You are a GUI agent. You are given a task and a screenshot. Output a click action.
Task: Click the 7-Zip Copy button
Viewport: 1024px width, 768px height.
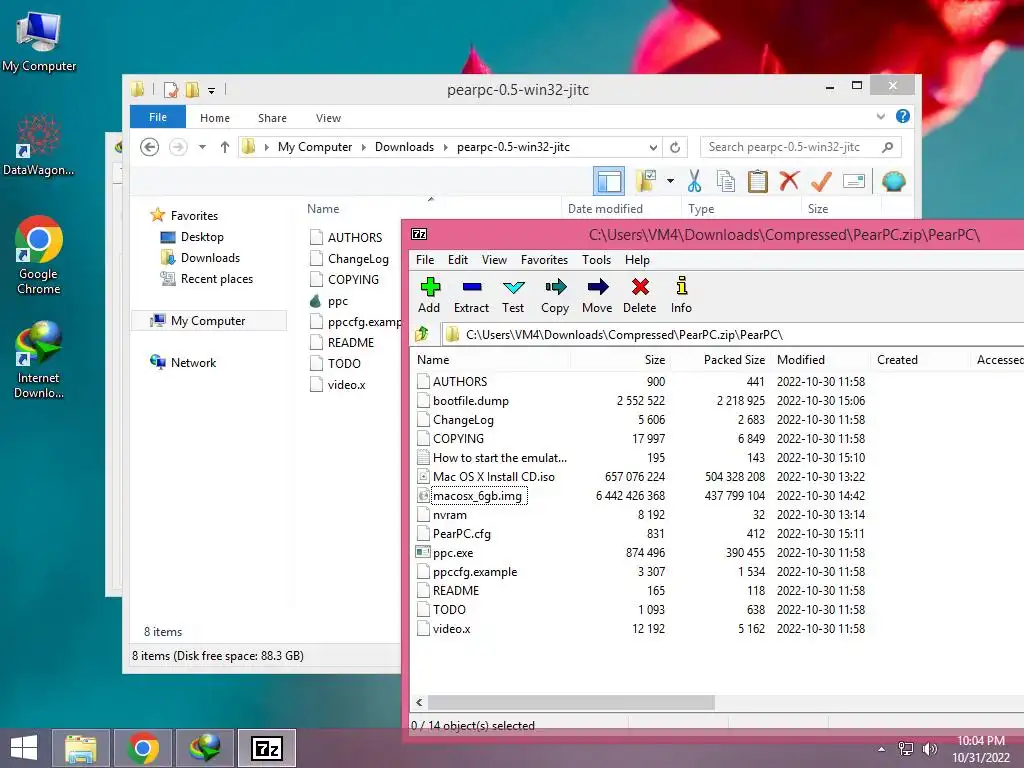555,295
